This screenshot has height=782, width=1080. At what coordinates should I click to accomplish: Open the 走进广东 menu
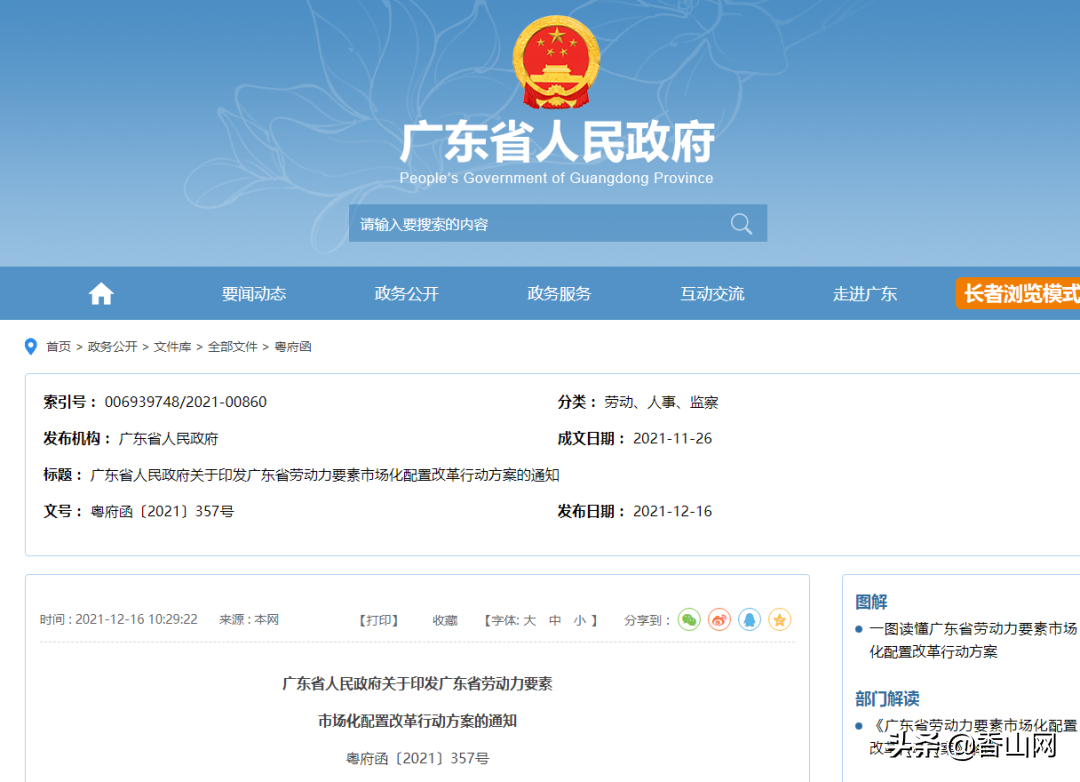(865, 294)
